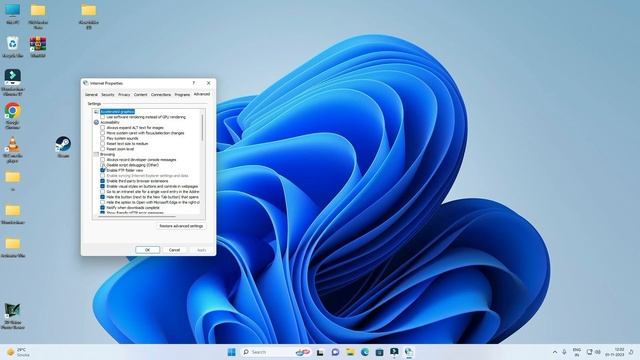Launch Microsoft Edge from the taskbar
The height and width of the screenshot is (360, 640).
pyautogui.click(x=364, y=352)
